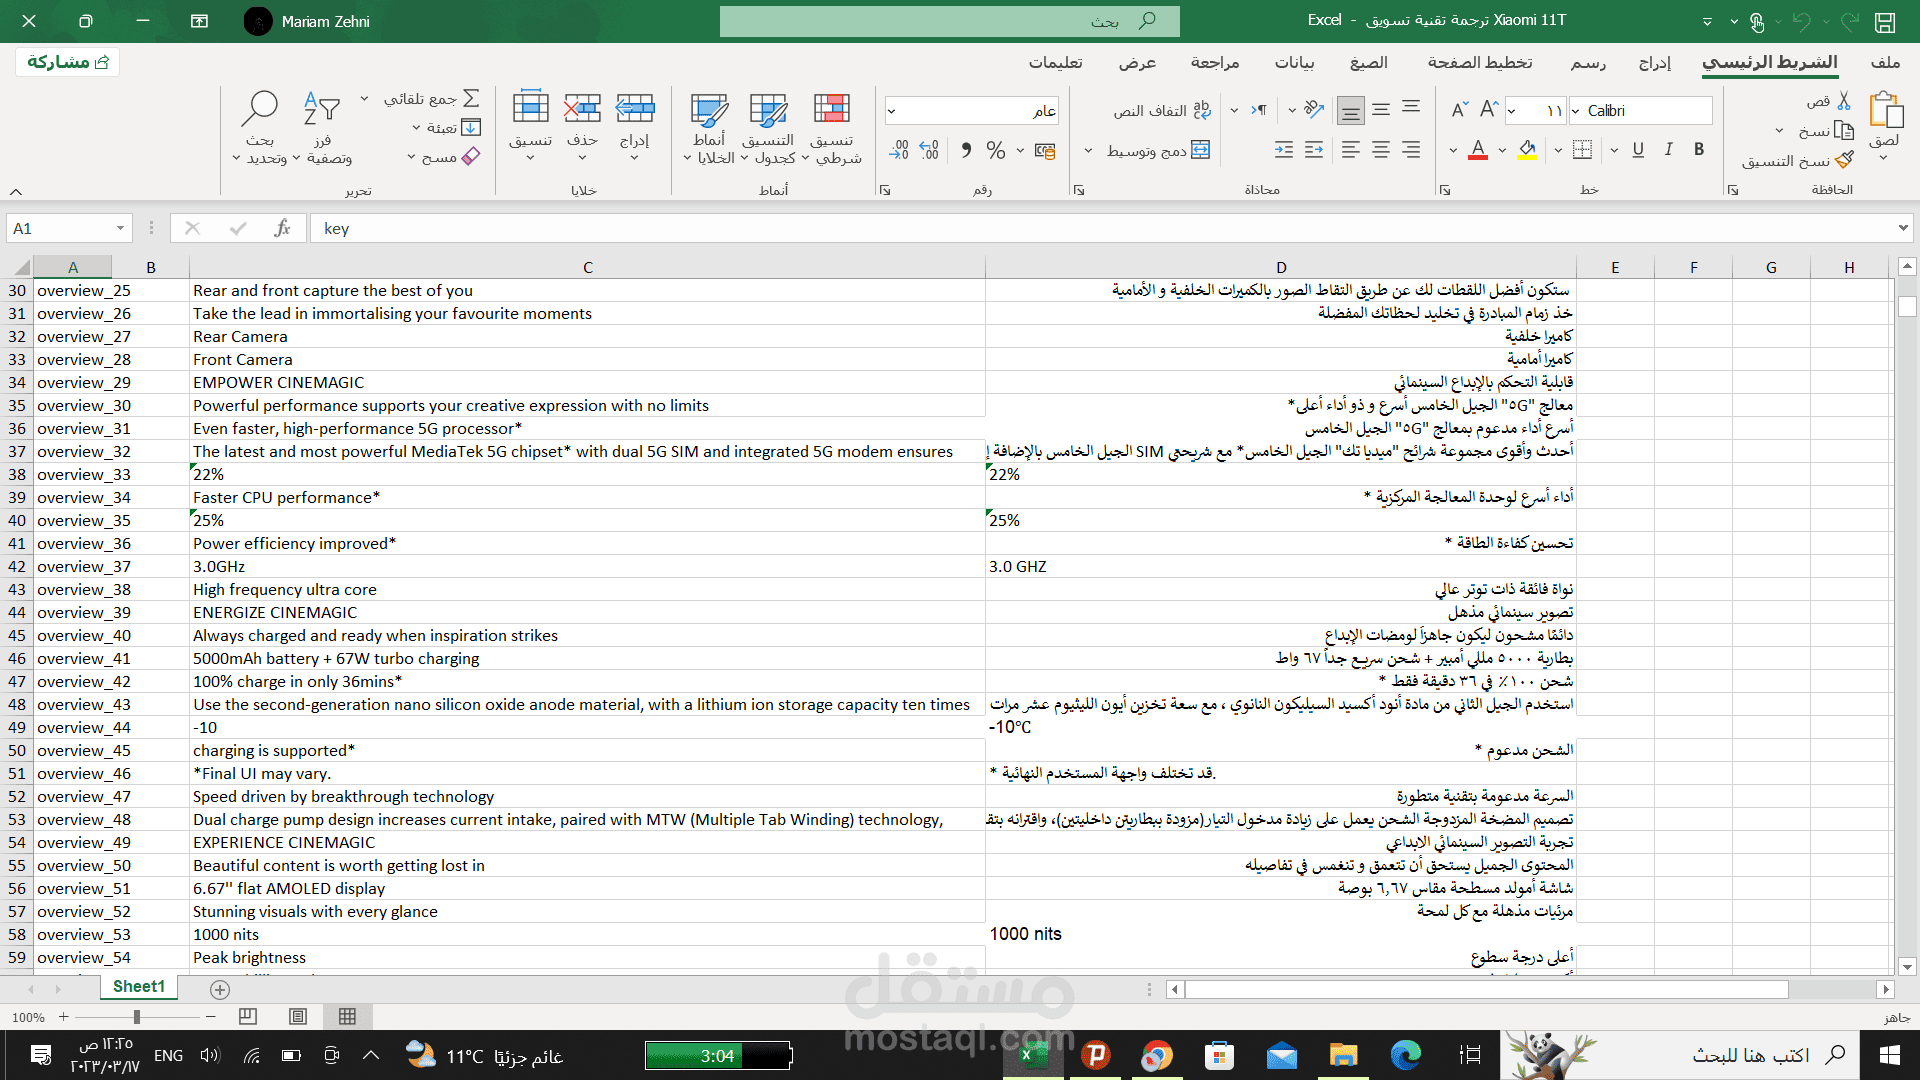
Task: Open Sort & Filter (فرز وتصفية)
Action: click(322, 128)
